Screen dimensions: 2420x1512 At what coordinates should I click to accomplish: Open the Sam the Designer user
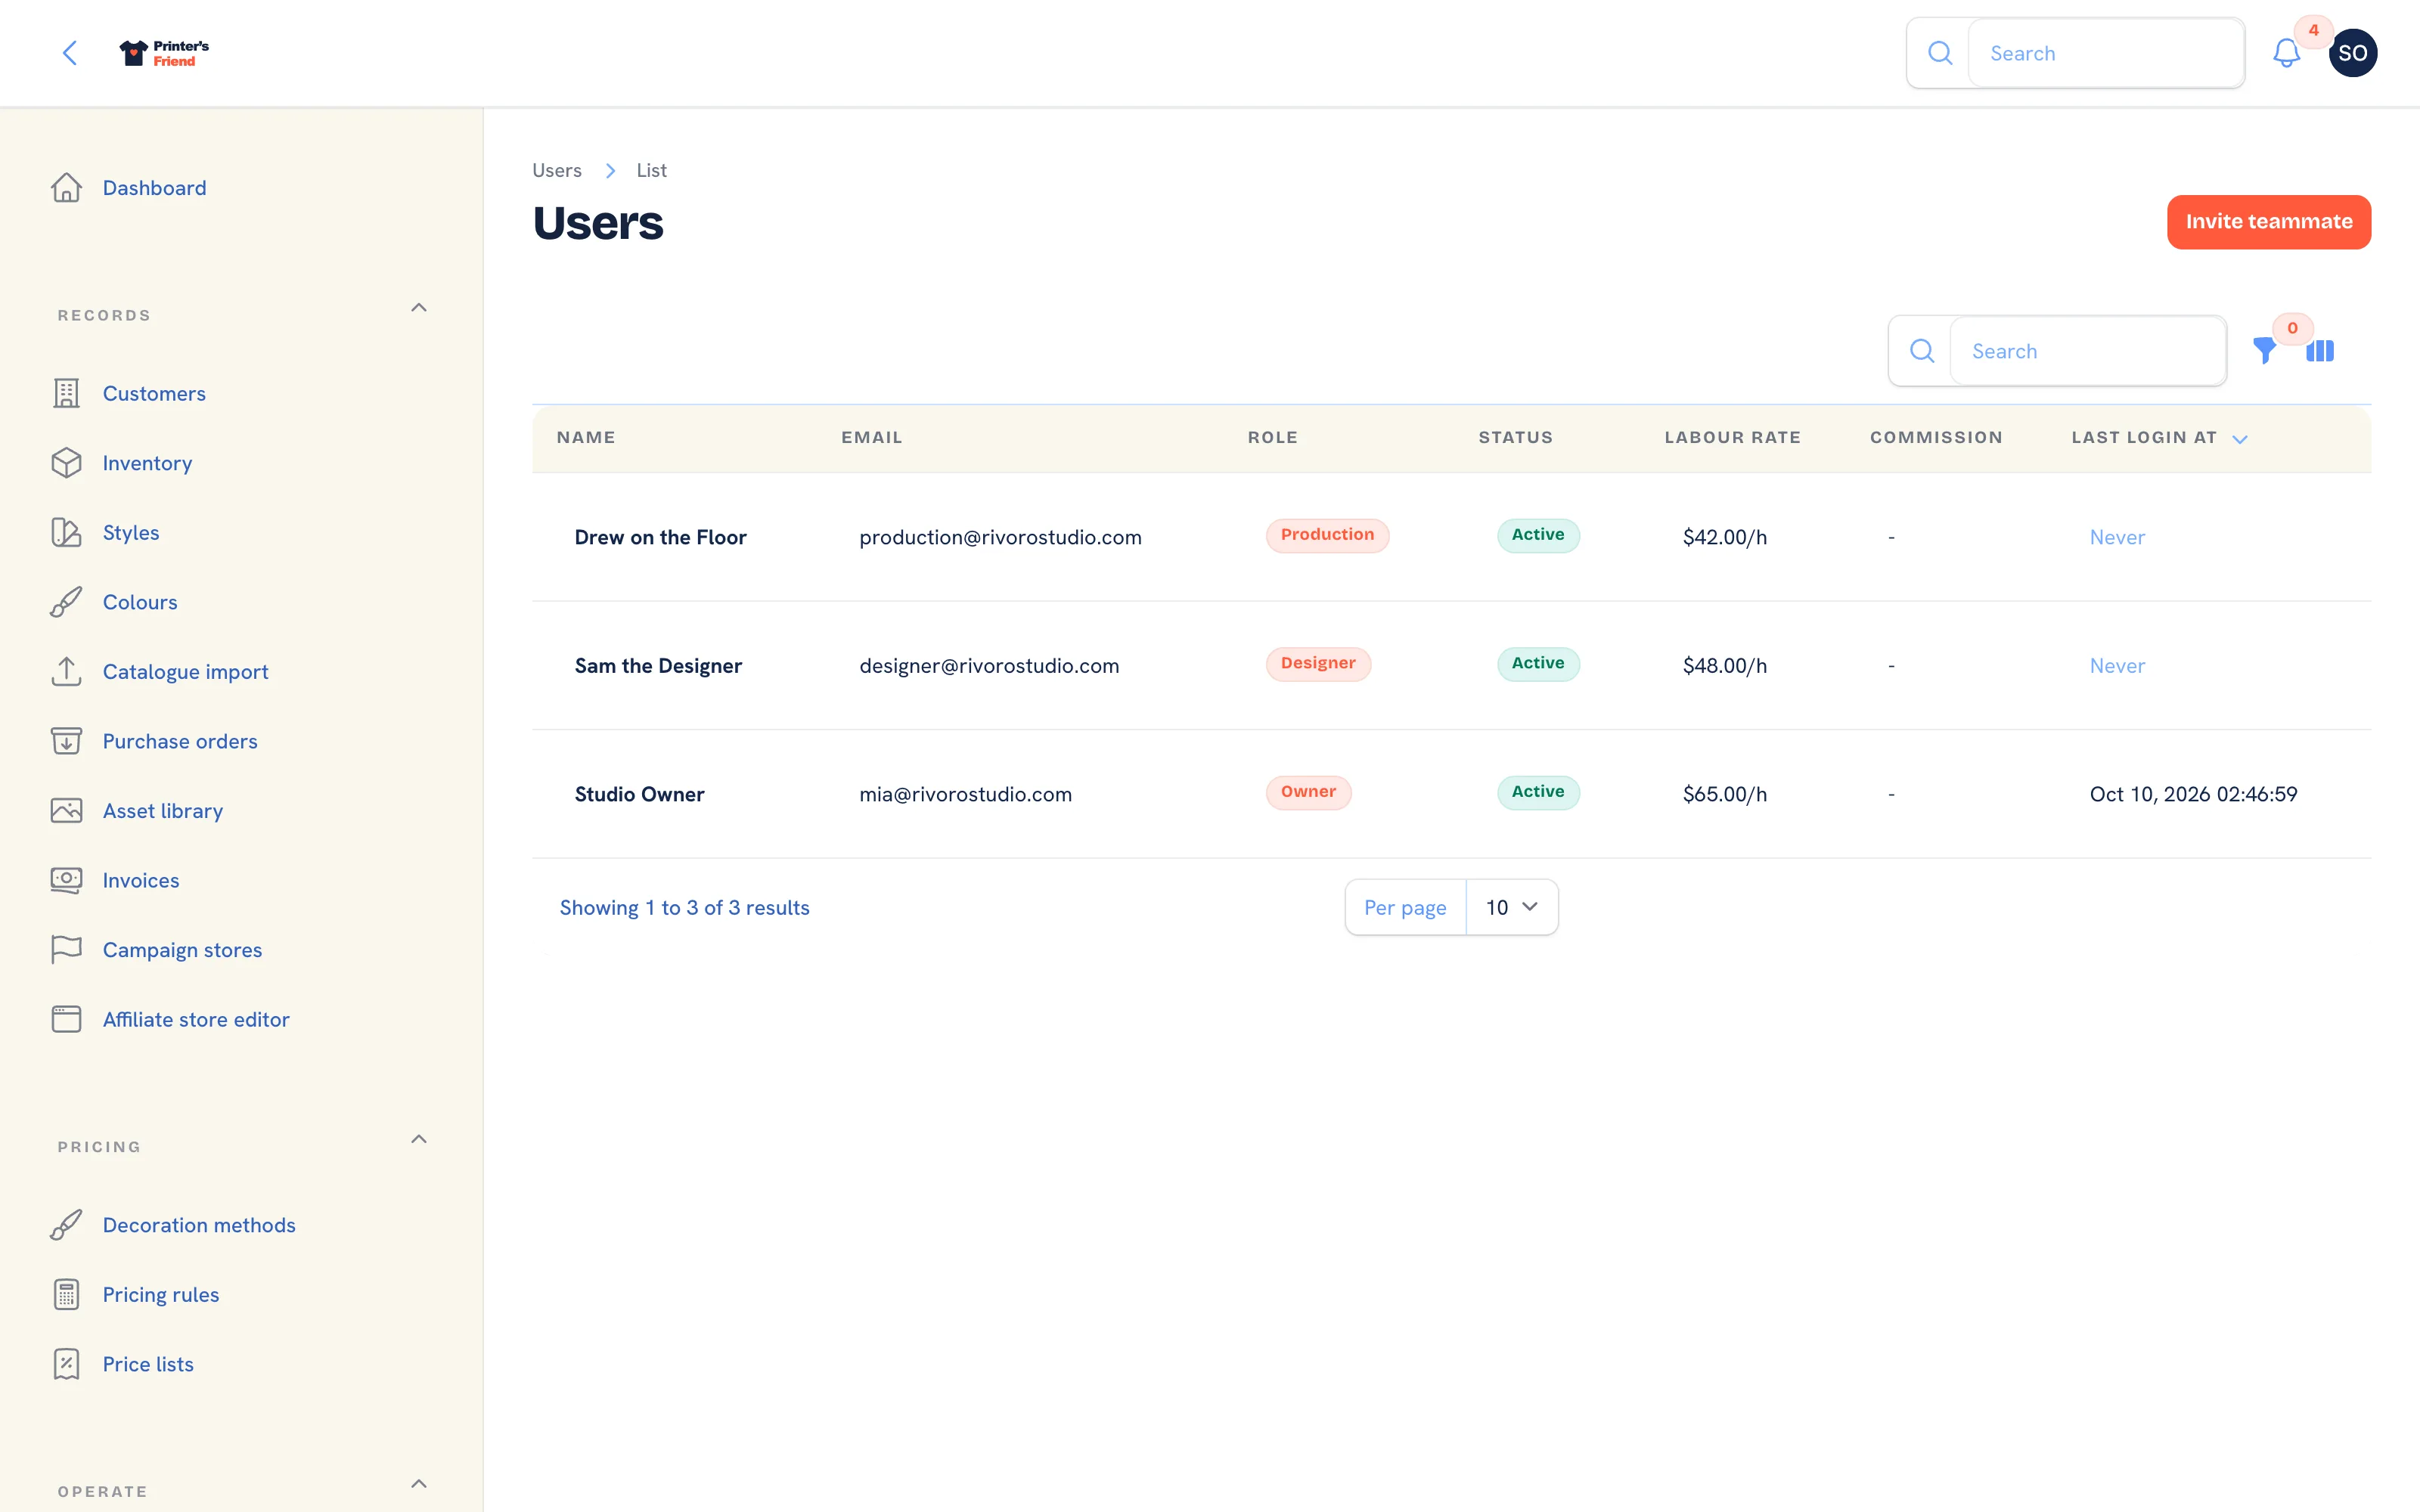(x=658, y=666)
